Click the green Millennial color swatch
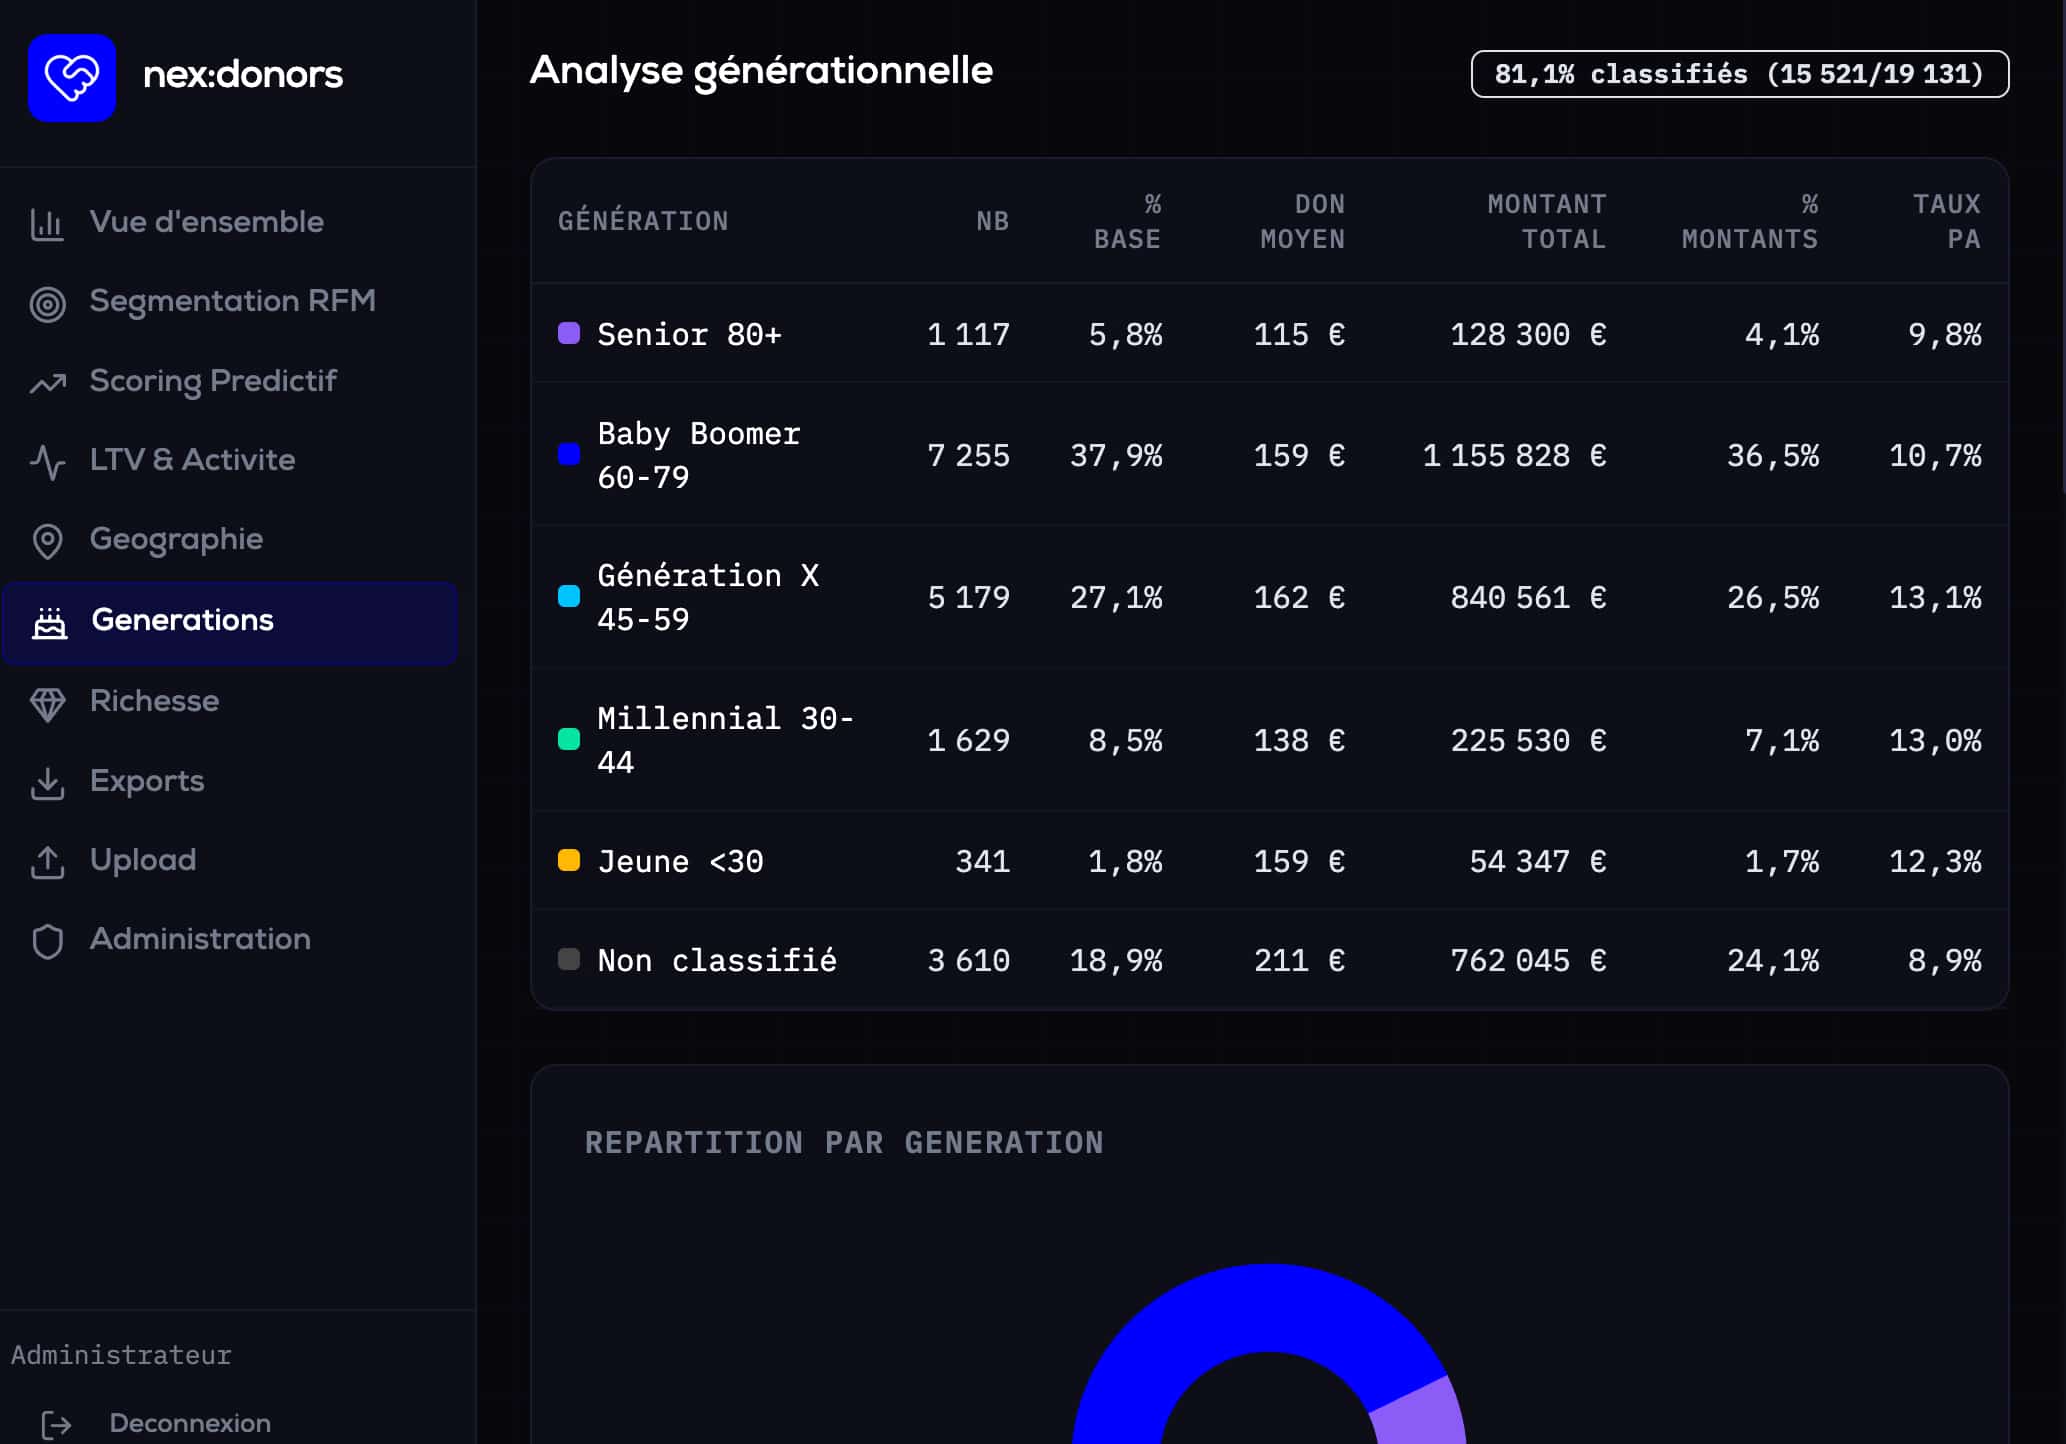Screen dimensions: 2066x1444 click(568, 739)
